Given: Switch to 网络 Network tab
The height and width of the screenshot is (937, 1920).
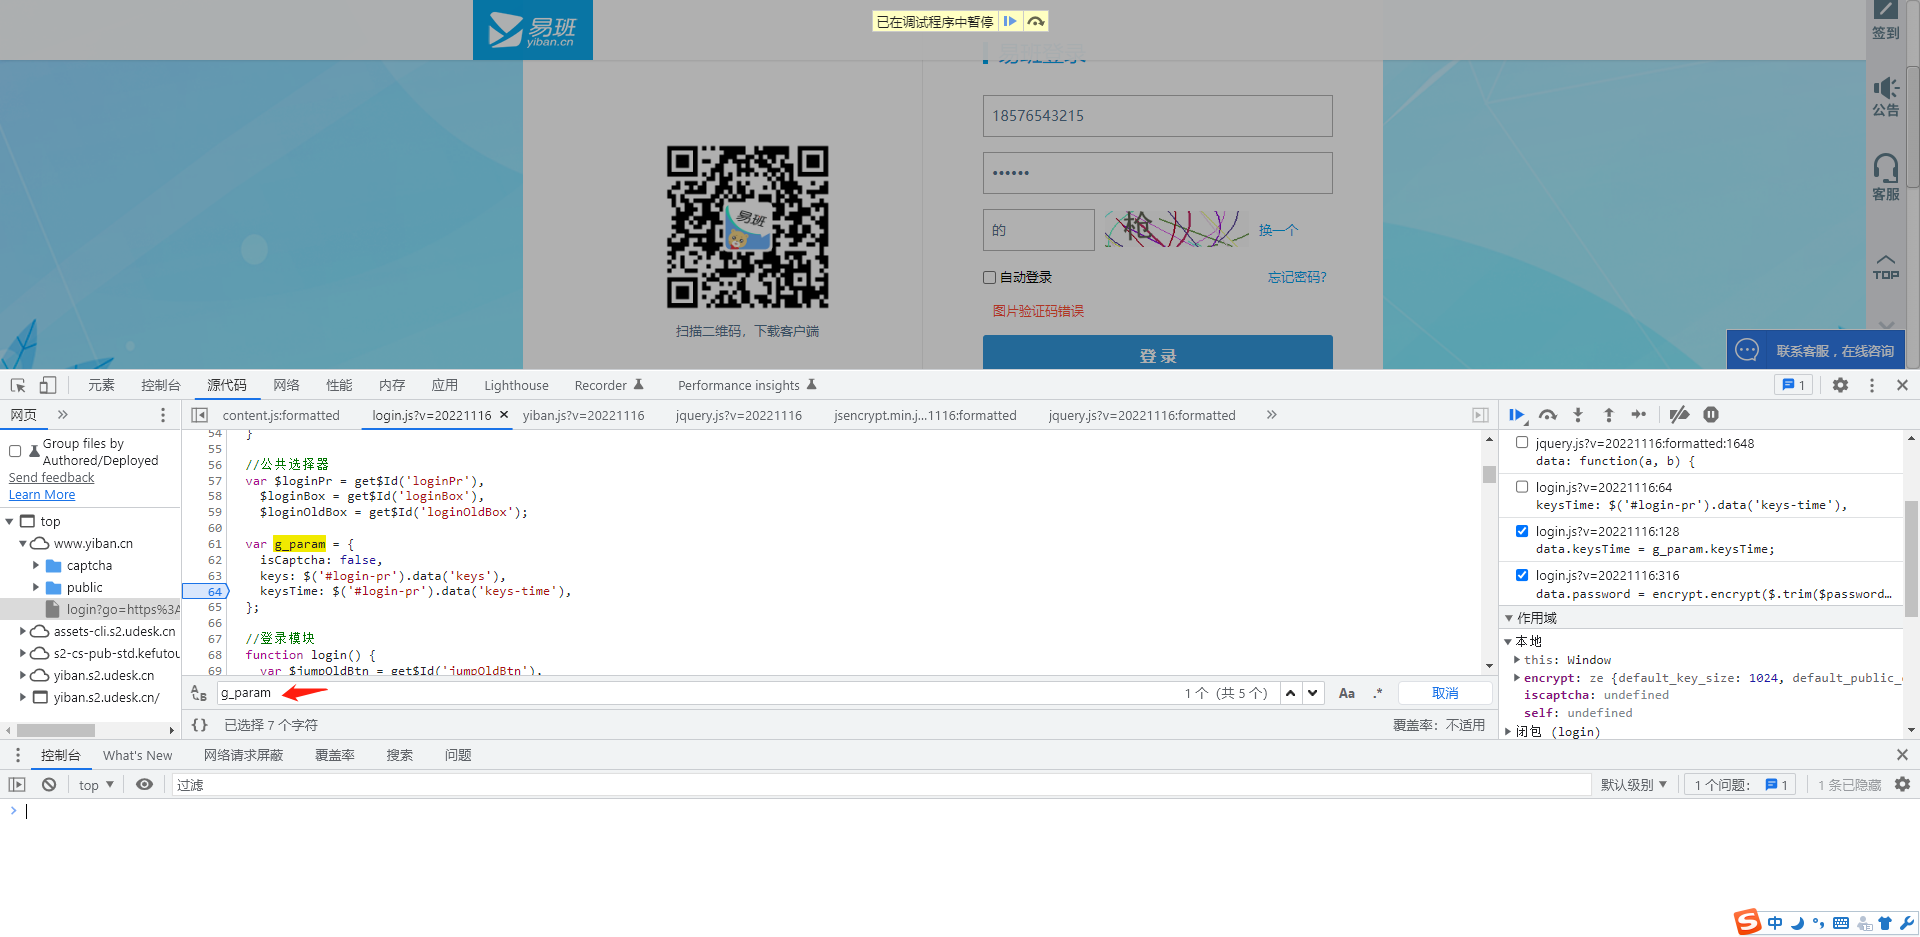Looking at the screenshot, I should (286, 385).
